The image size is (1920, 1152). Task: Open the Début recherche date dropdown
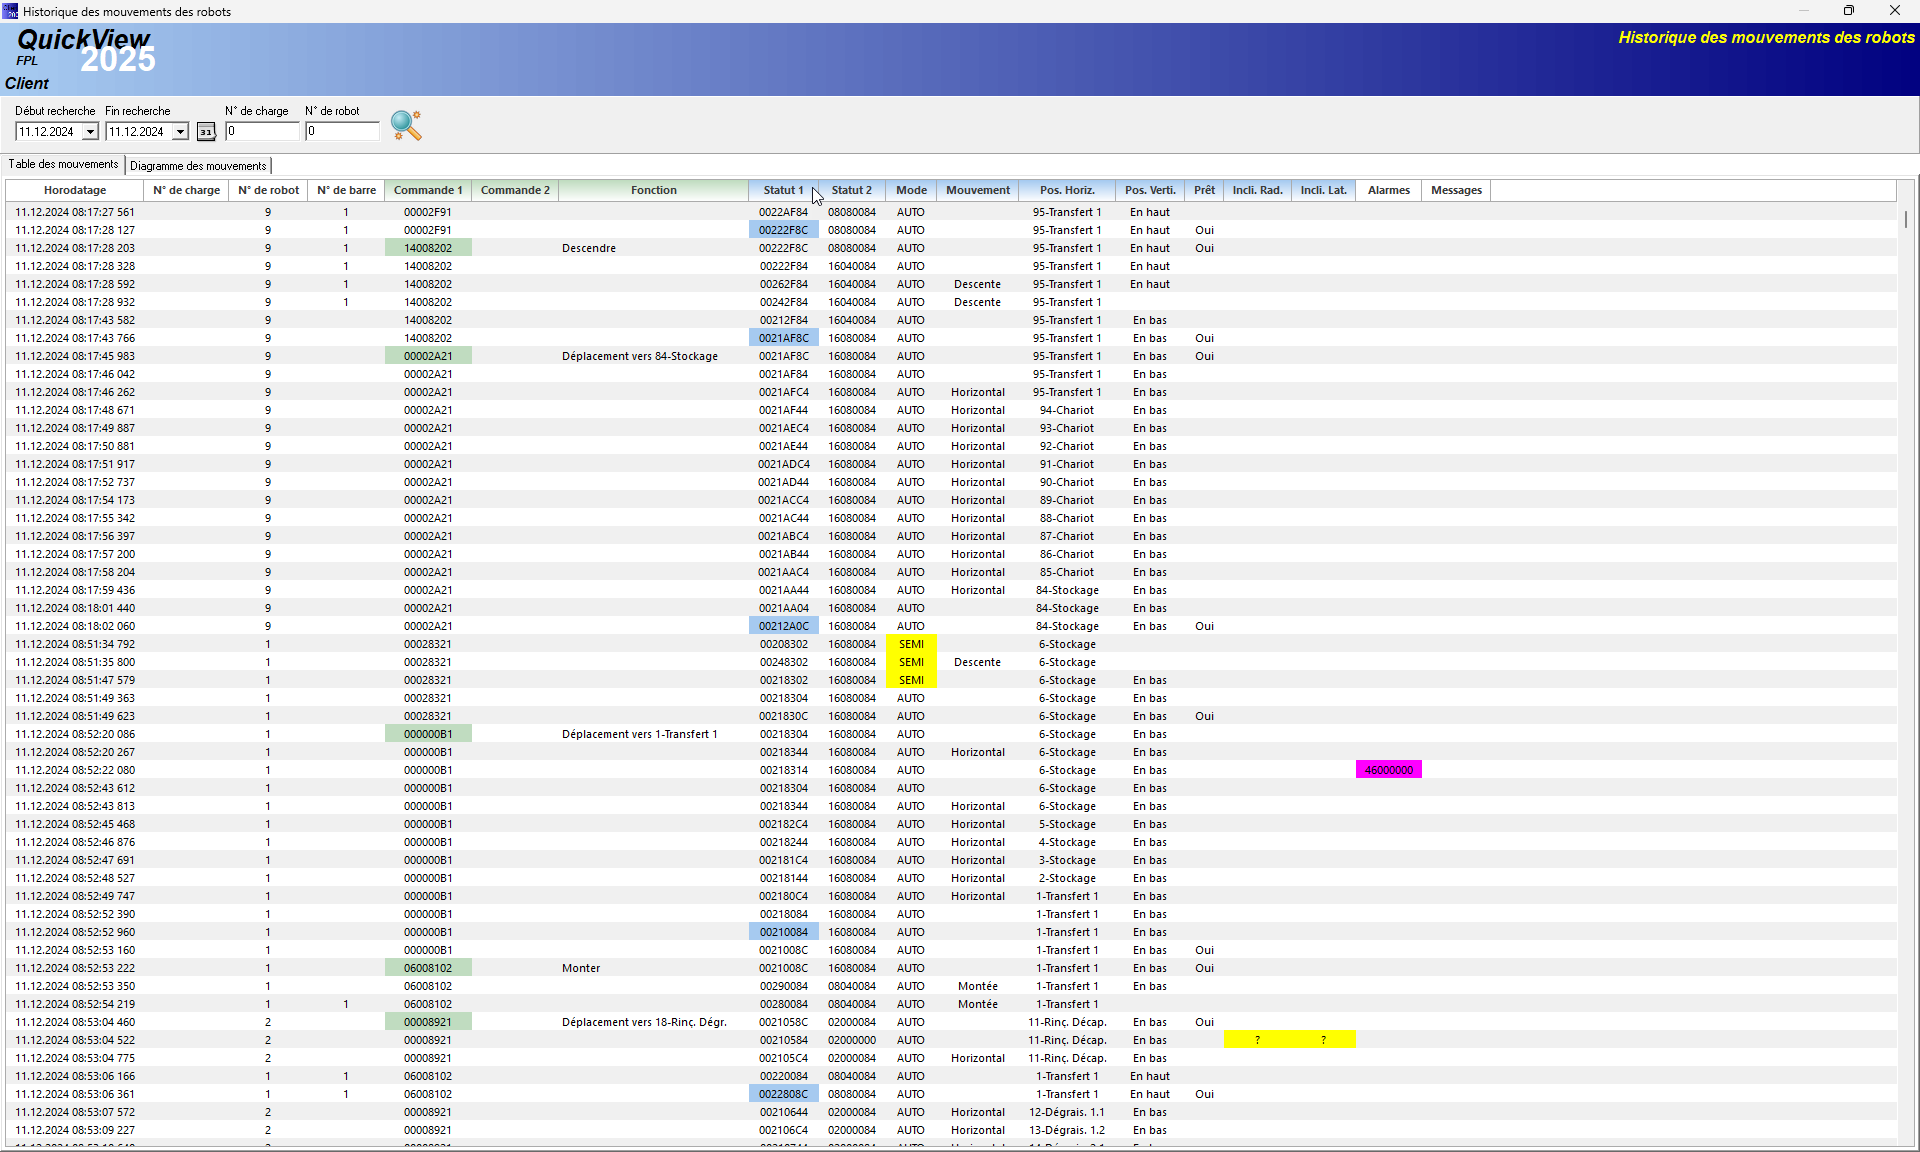(90, 132)
